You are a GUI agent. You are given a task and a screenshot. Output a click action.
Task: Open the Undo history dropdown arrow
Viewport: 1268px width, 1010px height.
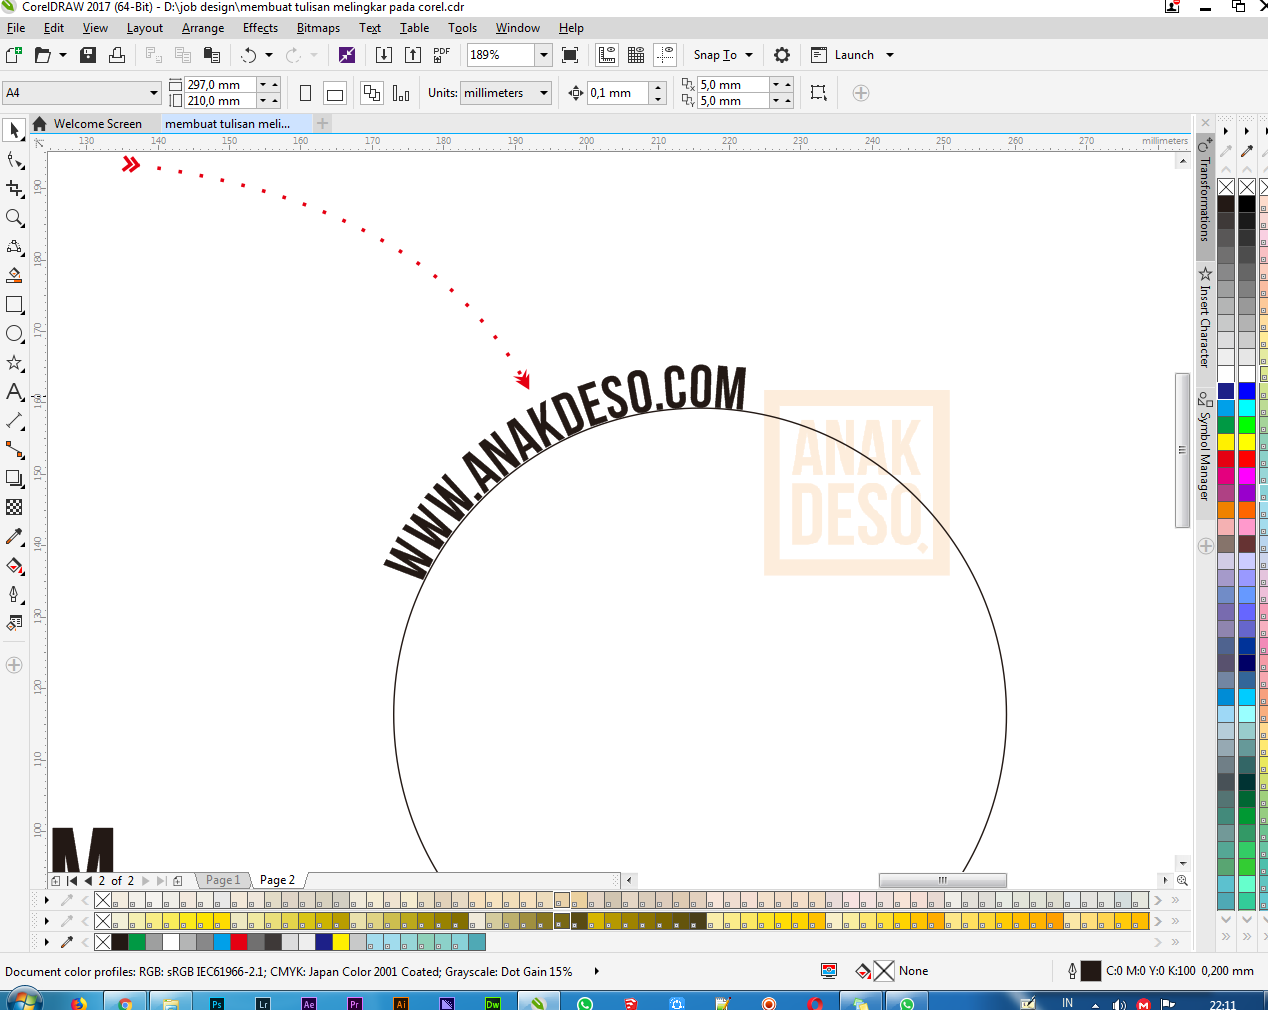[x=269, y=55]
